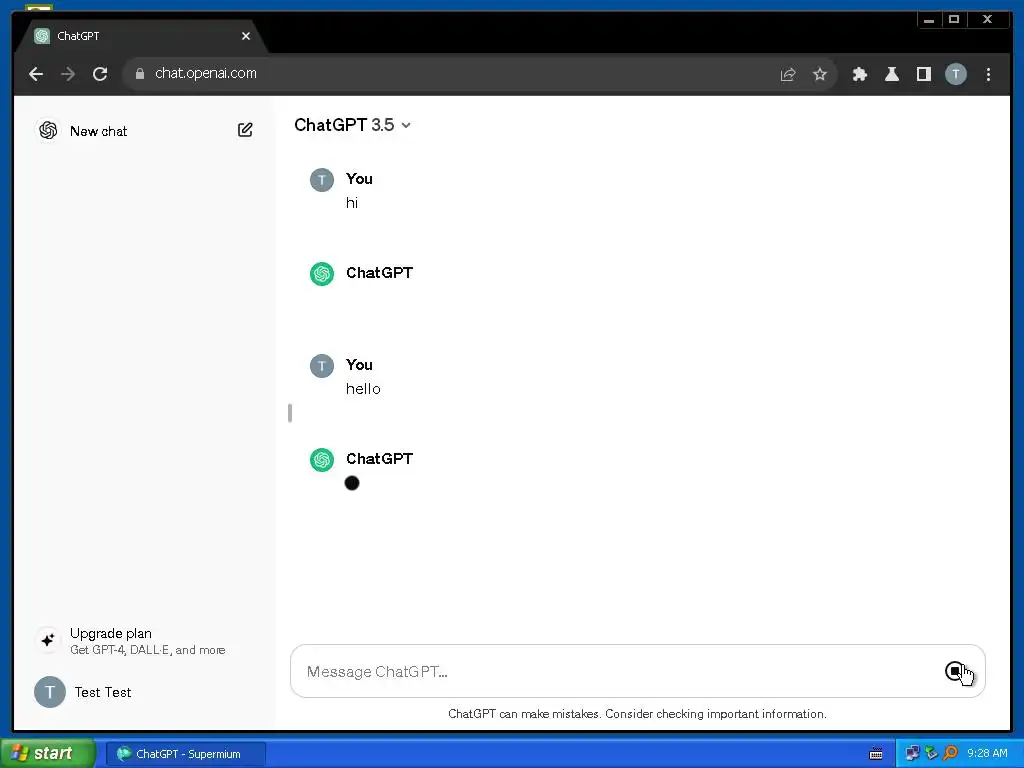Click the on-screen keyboard taskbar icon
Viewport: 1024px width, 768px height.
(876, 754)
